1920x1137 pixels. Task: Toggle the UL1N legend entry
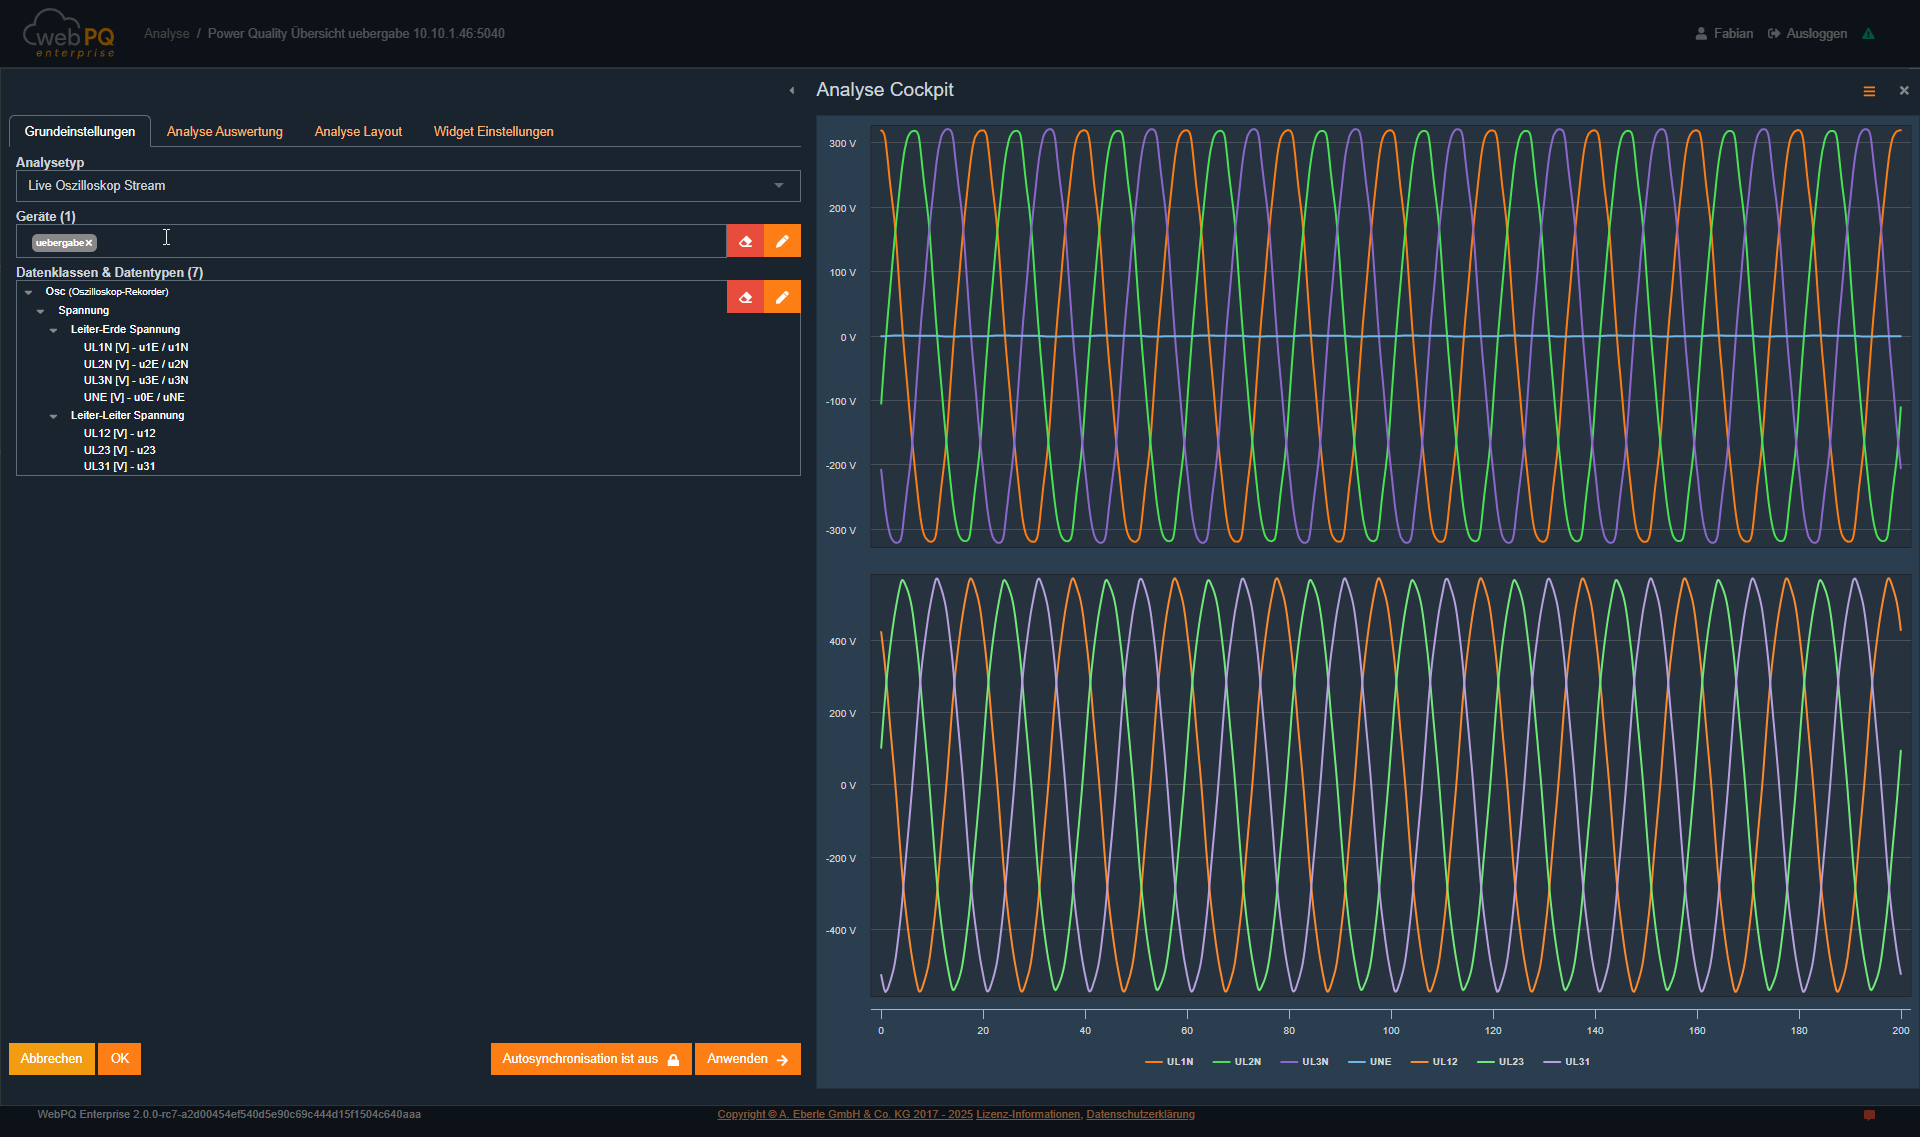click(1169, 1062)
